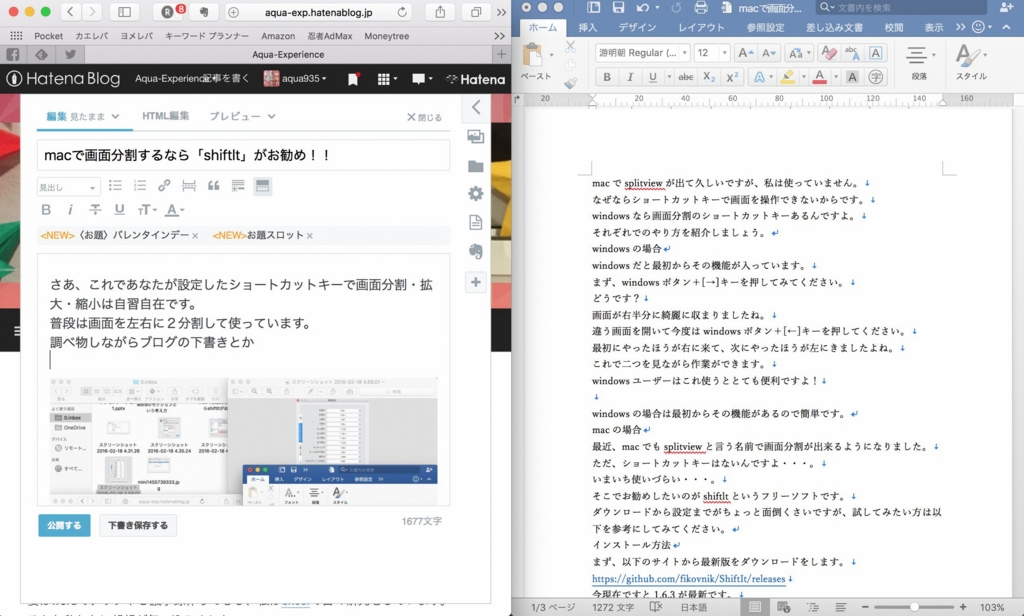Click the red font color A in Word
The width and height of the screenshot is (1024, 616).
pos(820,77)
